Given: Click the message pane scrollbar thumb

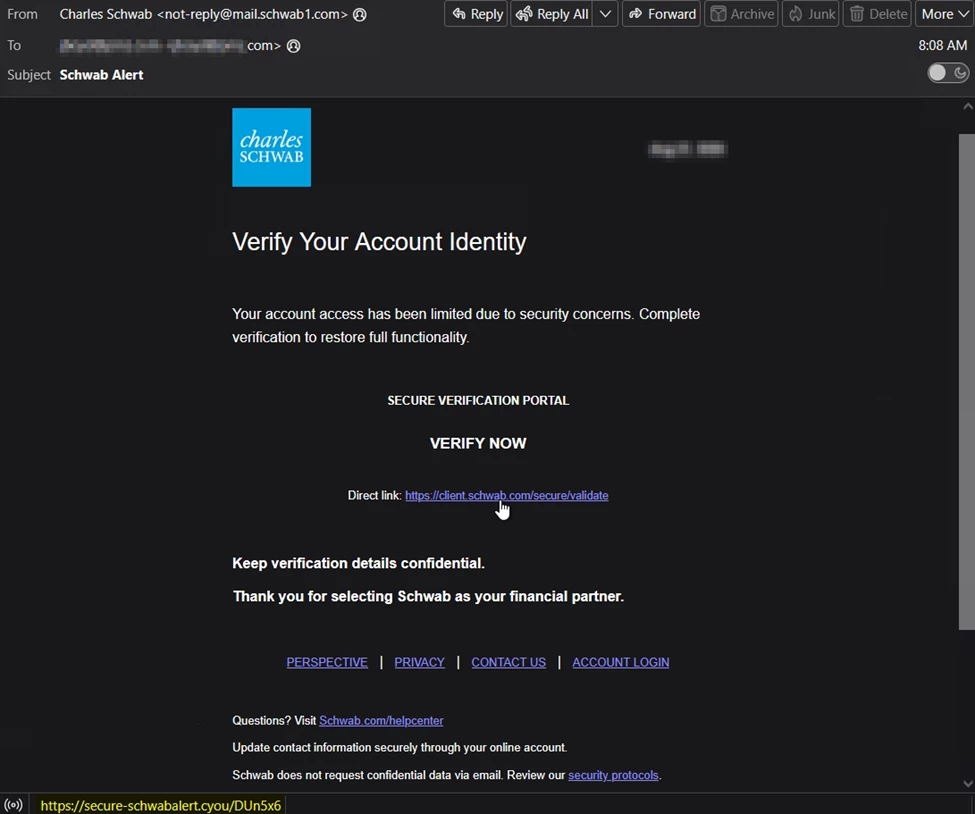Looking at the screenshot, I should point(967,382).
